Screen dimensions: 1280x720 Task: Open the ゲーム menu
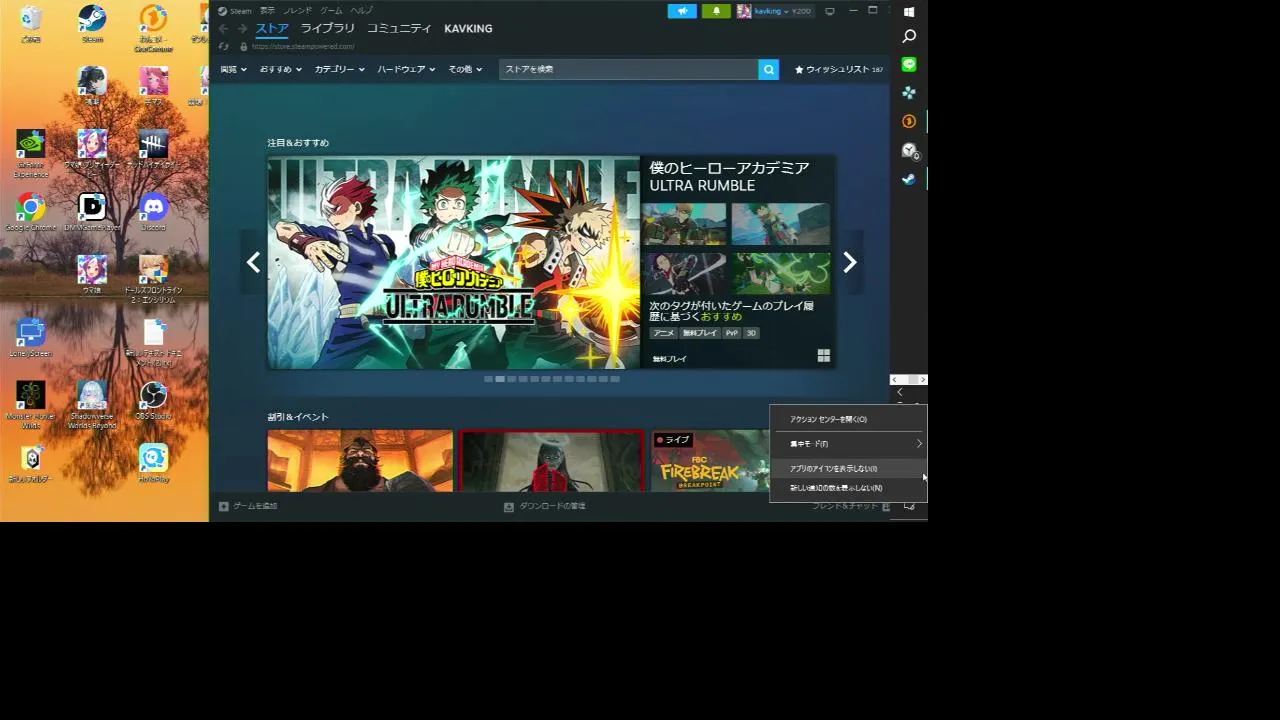point(331,10)
